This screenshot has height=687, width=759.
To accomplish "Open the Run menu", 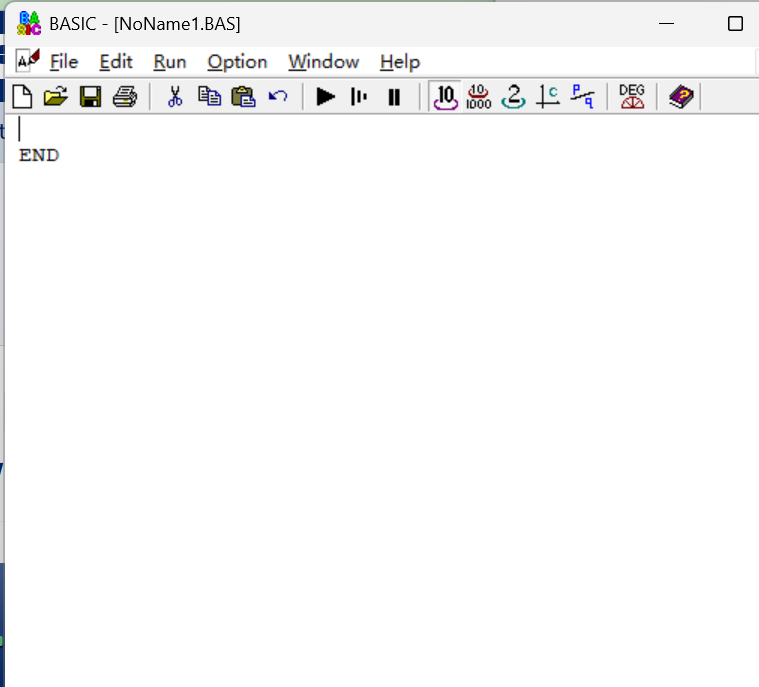I will pos(170,62).
